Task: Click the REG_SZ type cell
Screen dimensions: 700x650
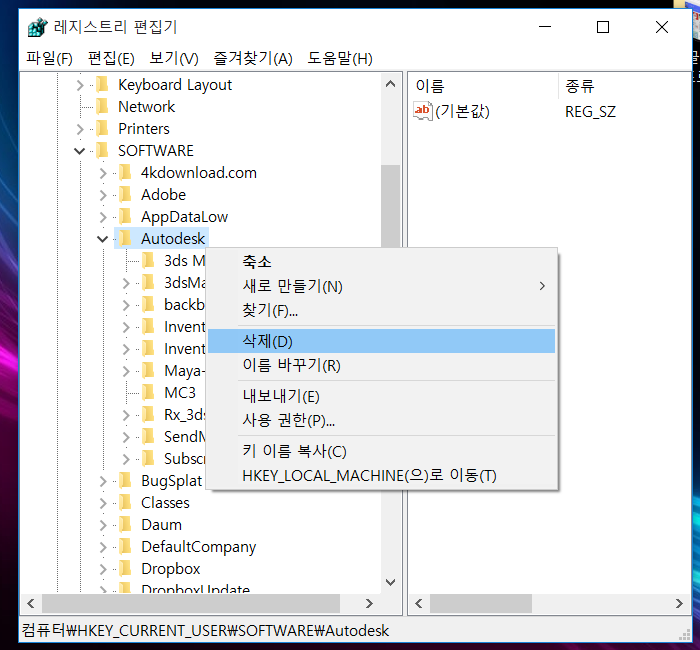Action: pos(590,112)
